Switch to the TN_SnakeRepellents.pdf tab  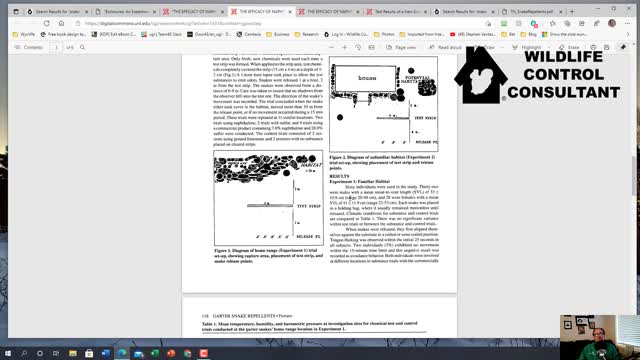tap(532, 11)
